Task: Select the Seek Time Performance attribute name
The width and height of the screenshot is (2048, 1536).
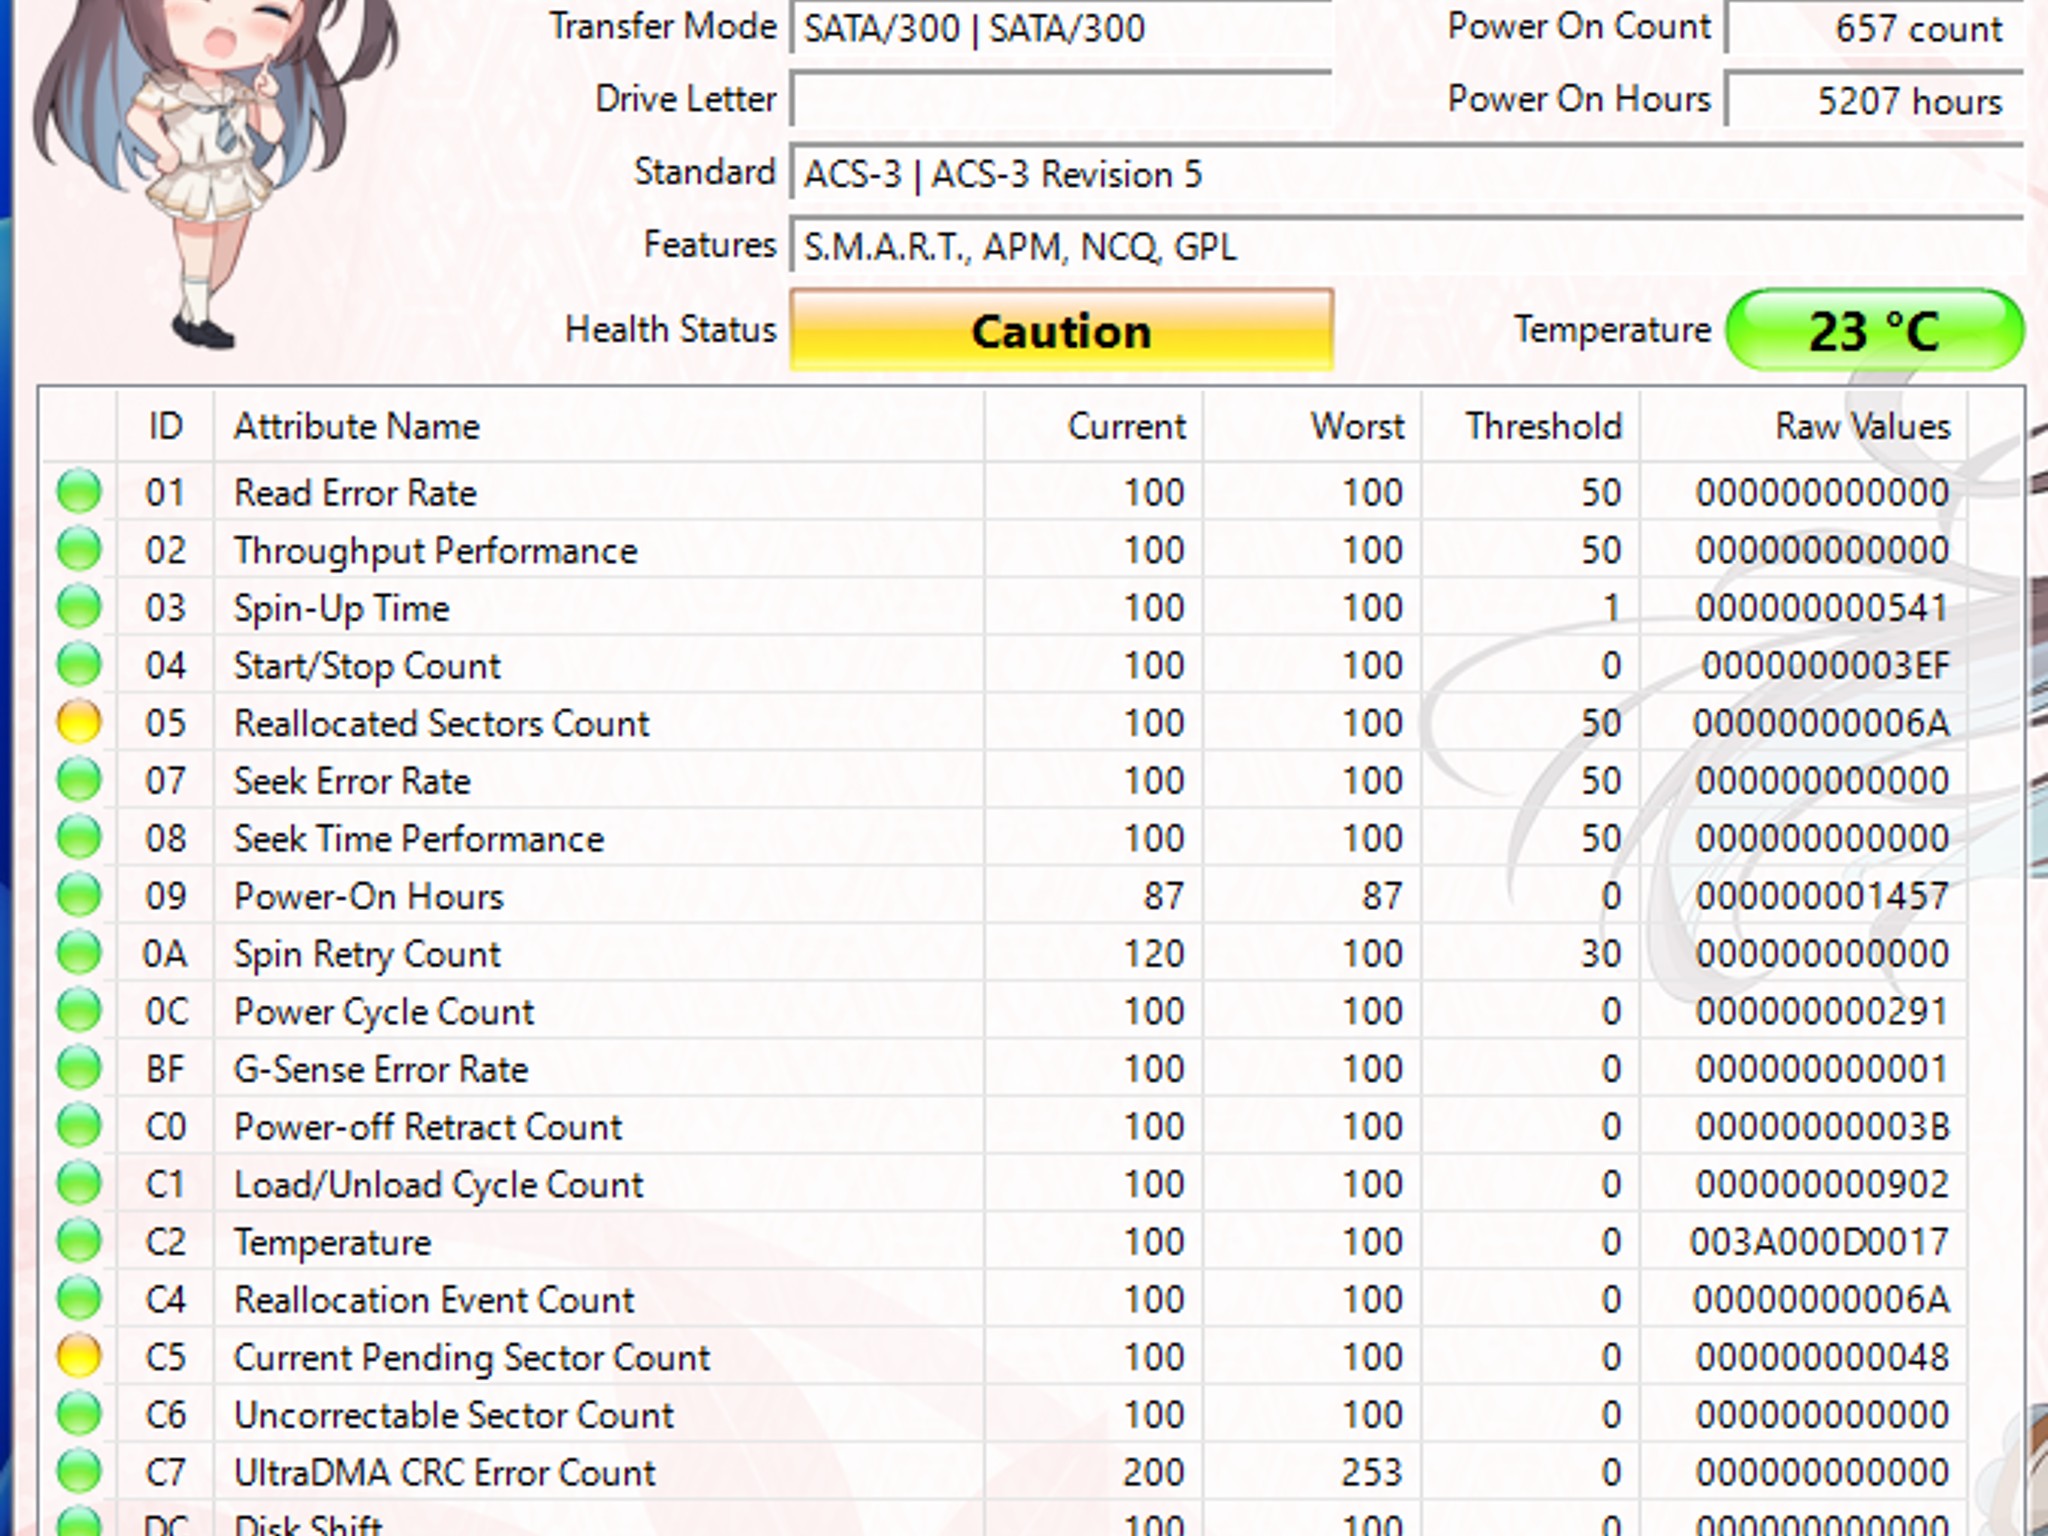Action: [x=419, y=839]
